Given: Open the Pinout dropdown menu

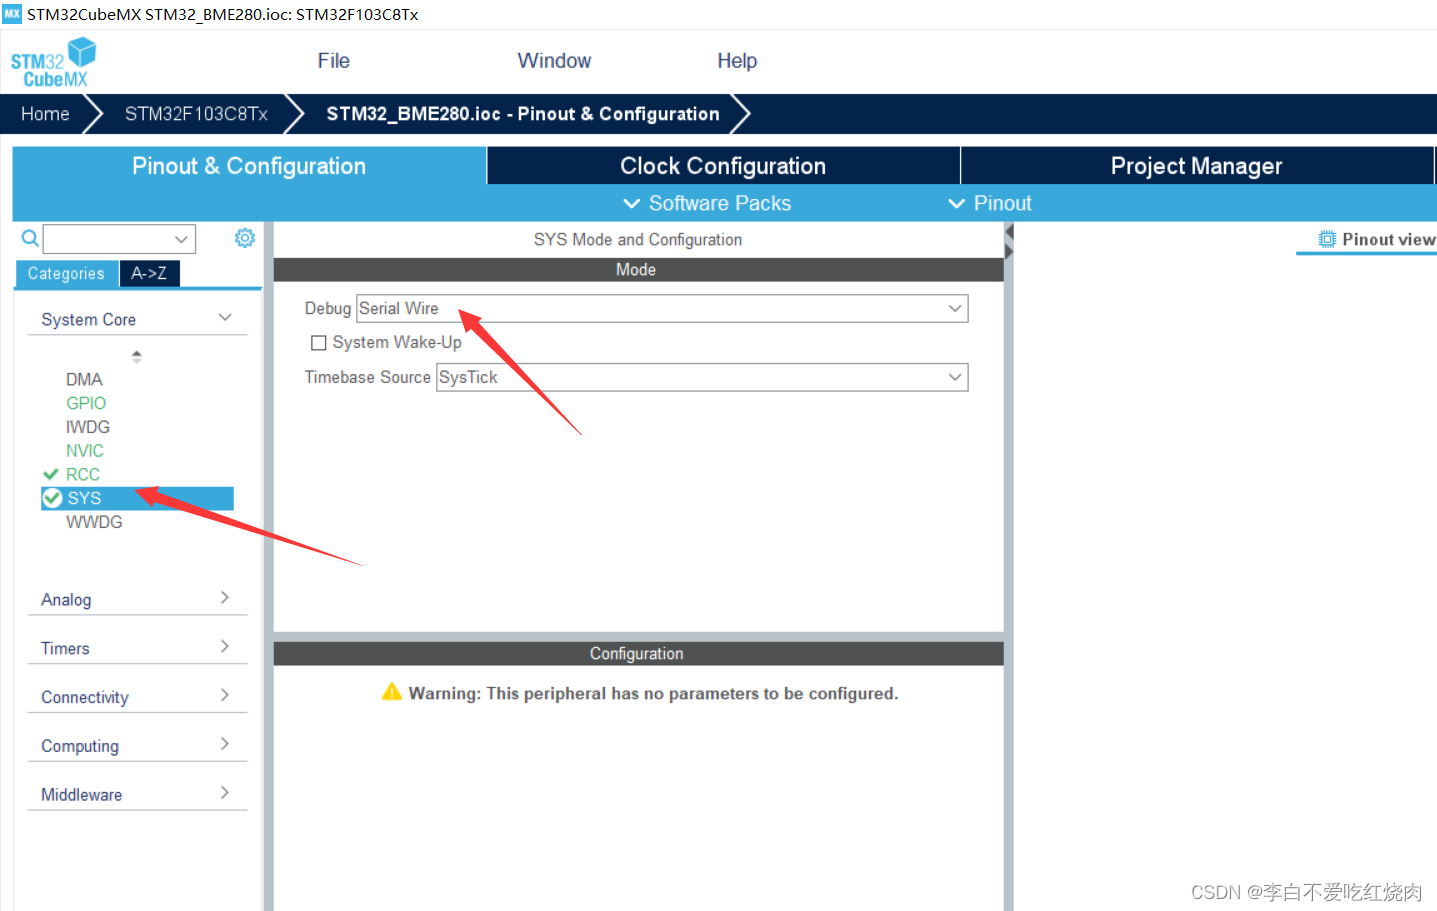Looking at the screenshot, I should 990,203.
